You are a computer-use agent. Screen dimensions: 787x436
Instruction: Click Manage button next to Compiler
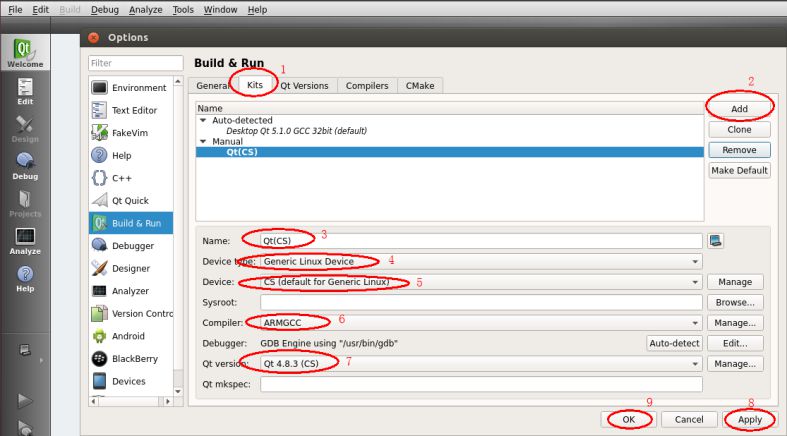(735, 323)
